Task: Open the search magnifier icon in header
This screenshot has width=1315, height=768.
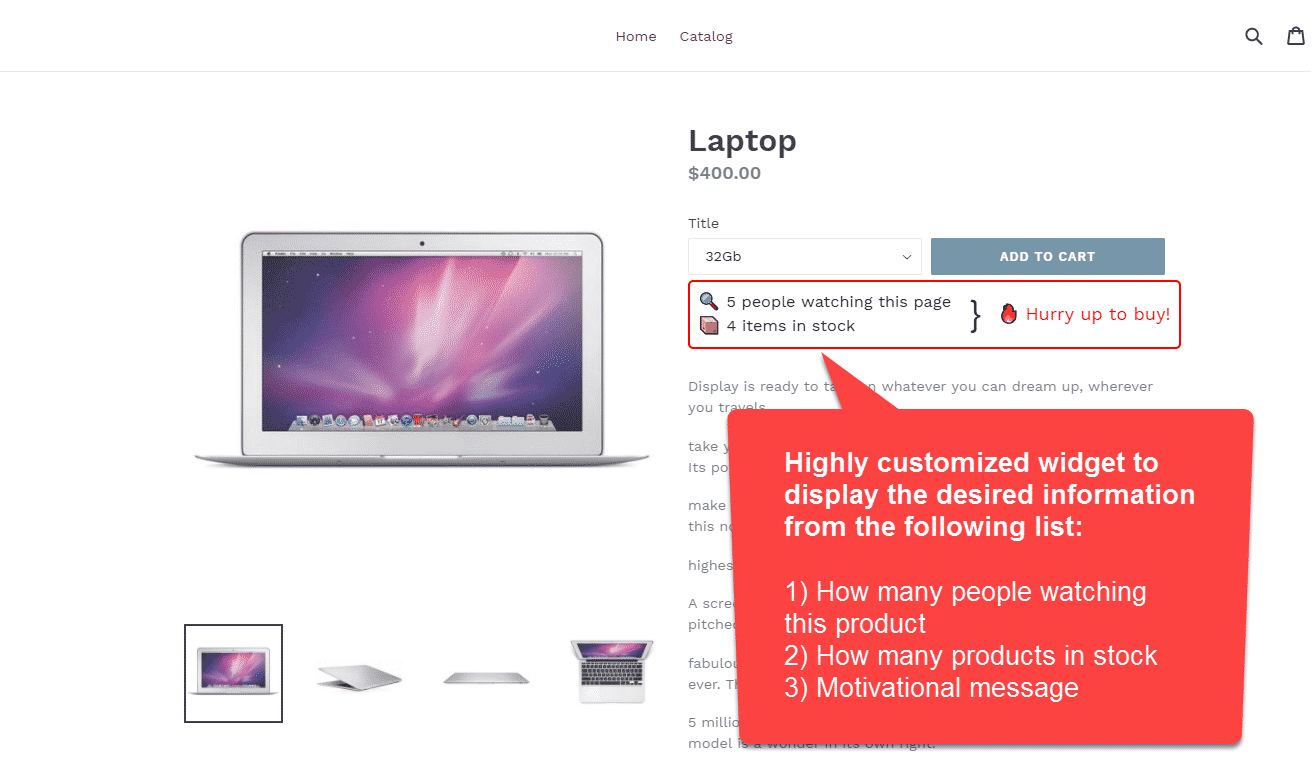Action: pos(1253,36)
